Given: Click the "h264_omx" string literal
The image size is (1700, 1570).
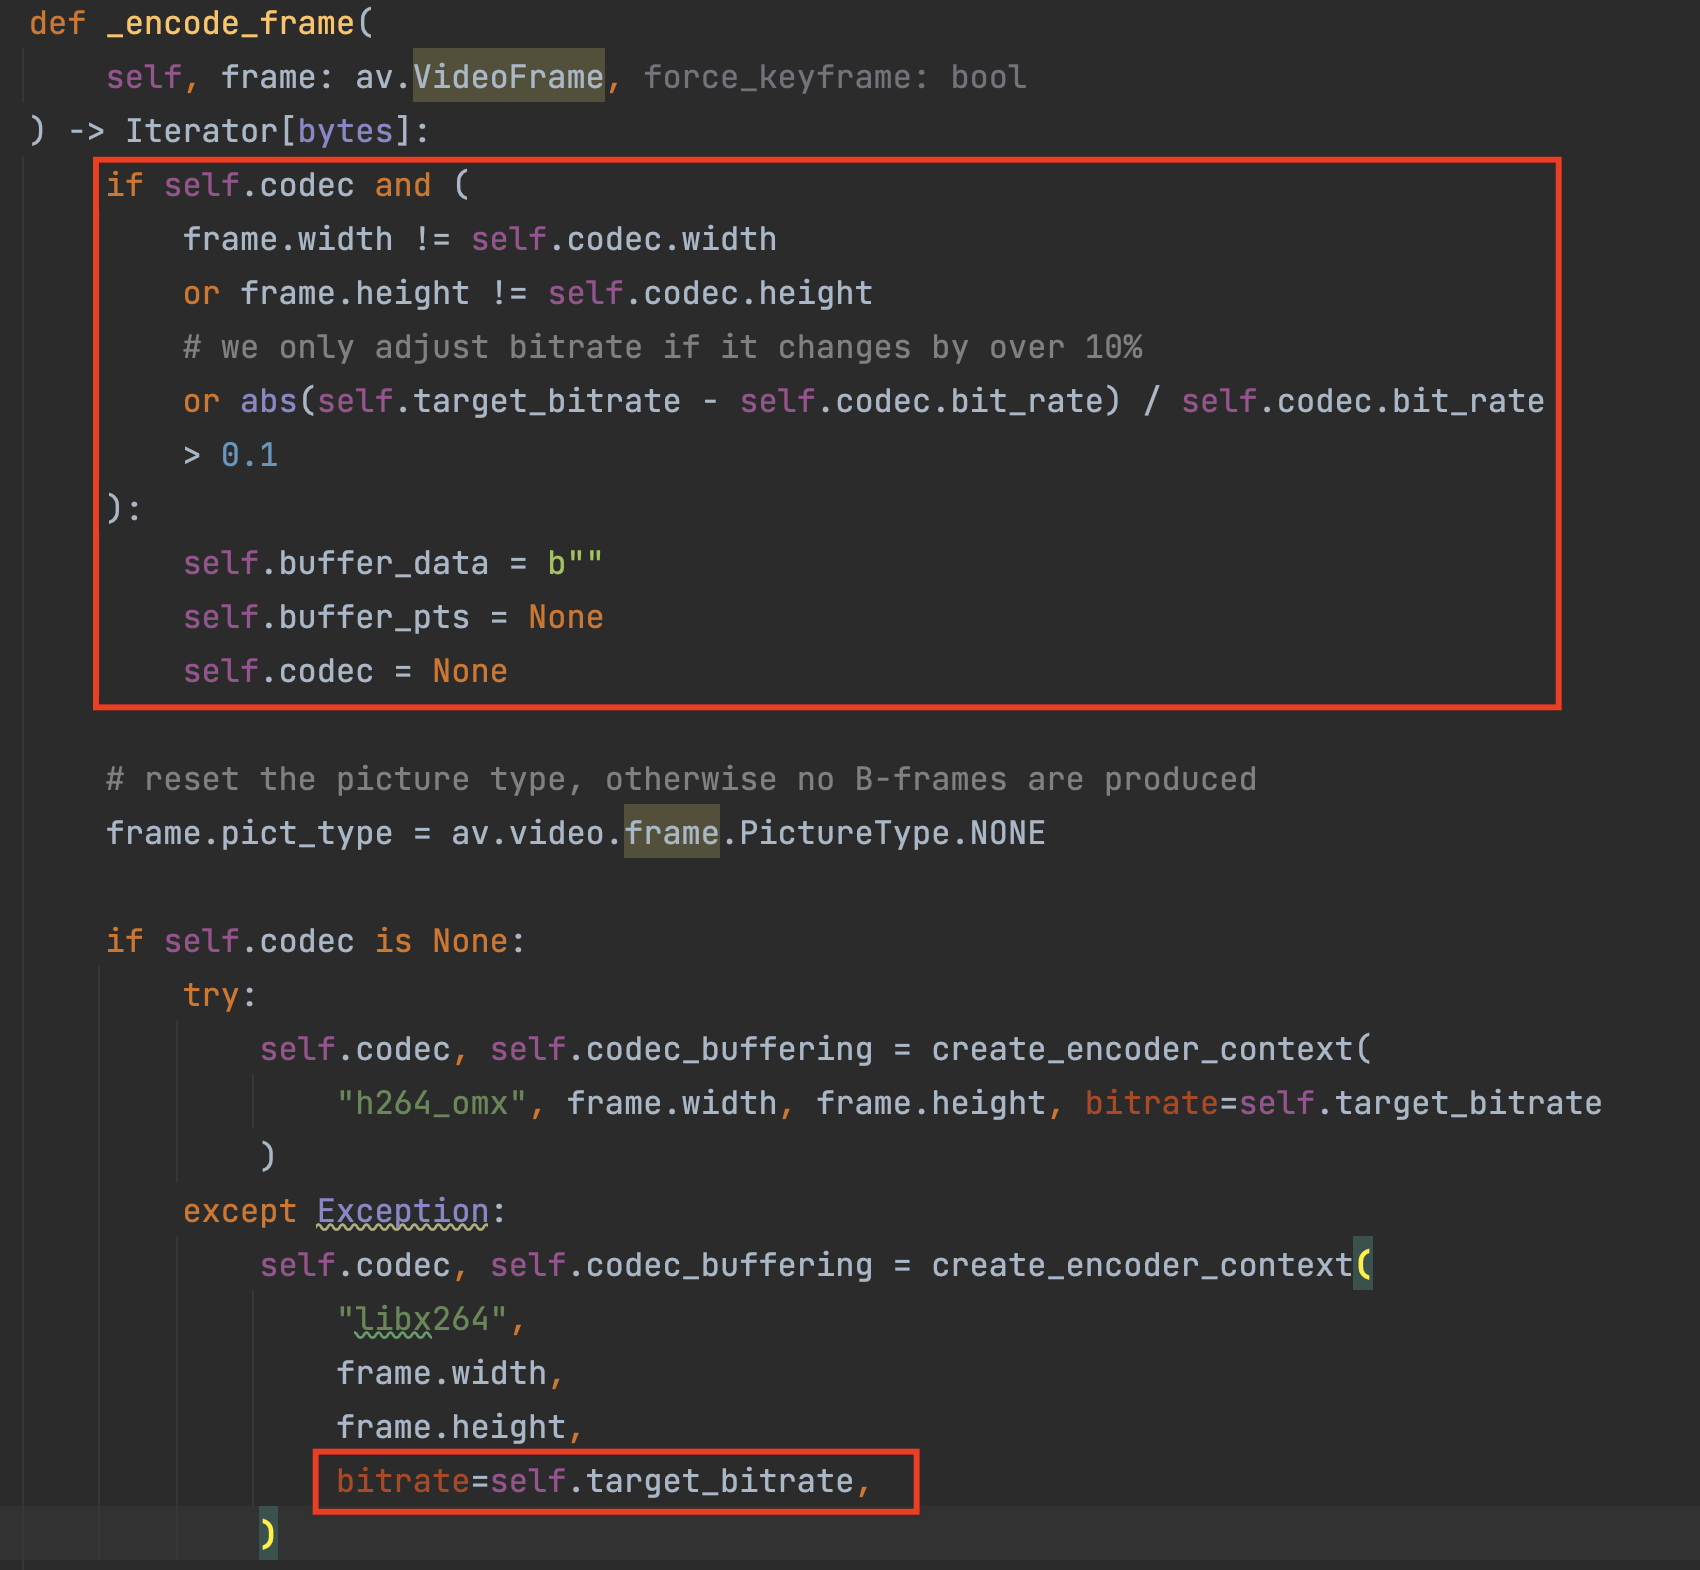Looking at the screenshot, I should (432, 1103).
